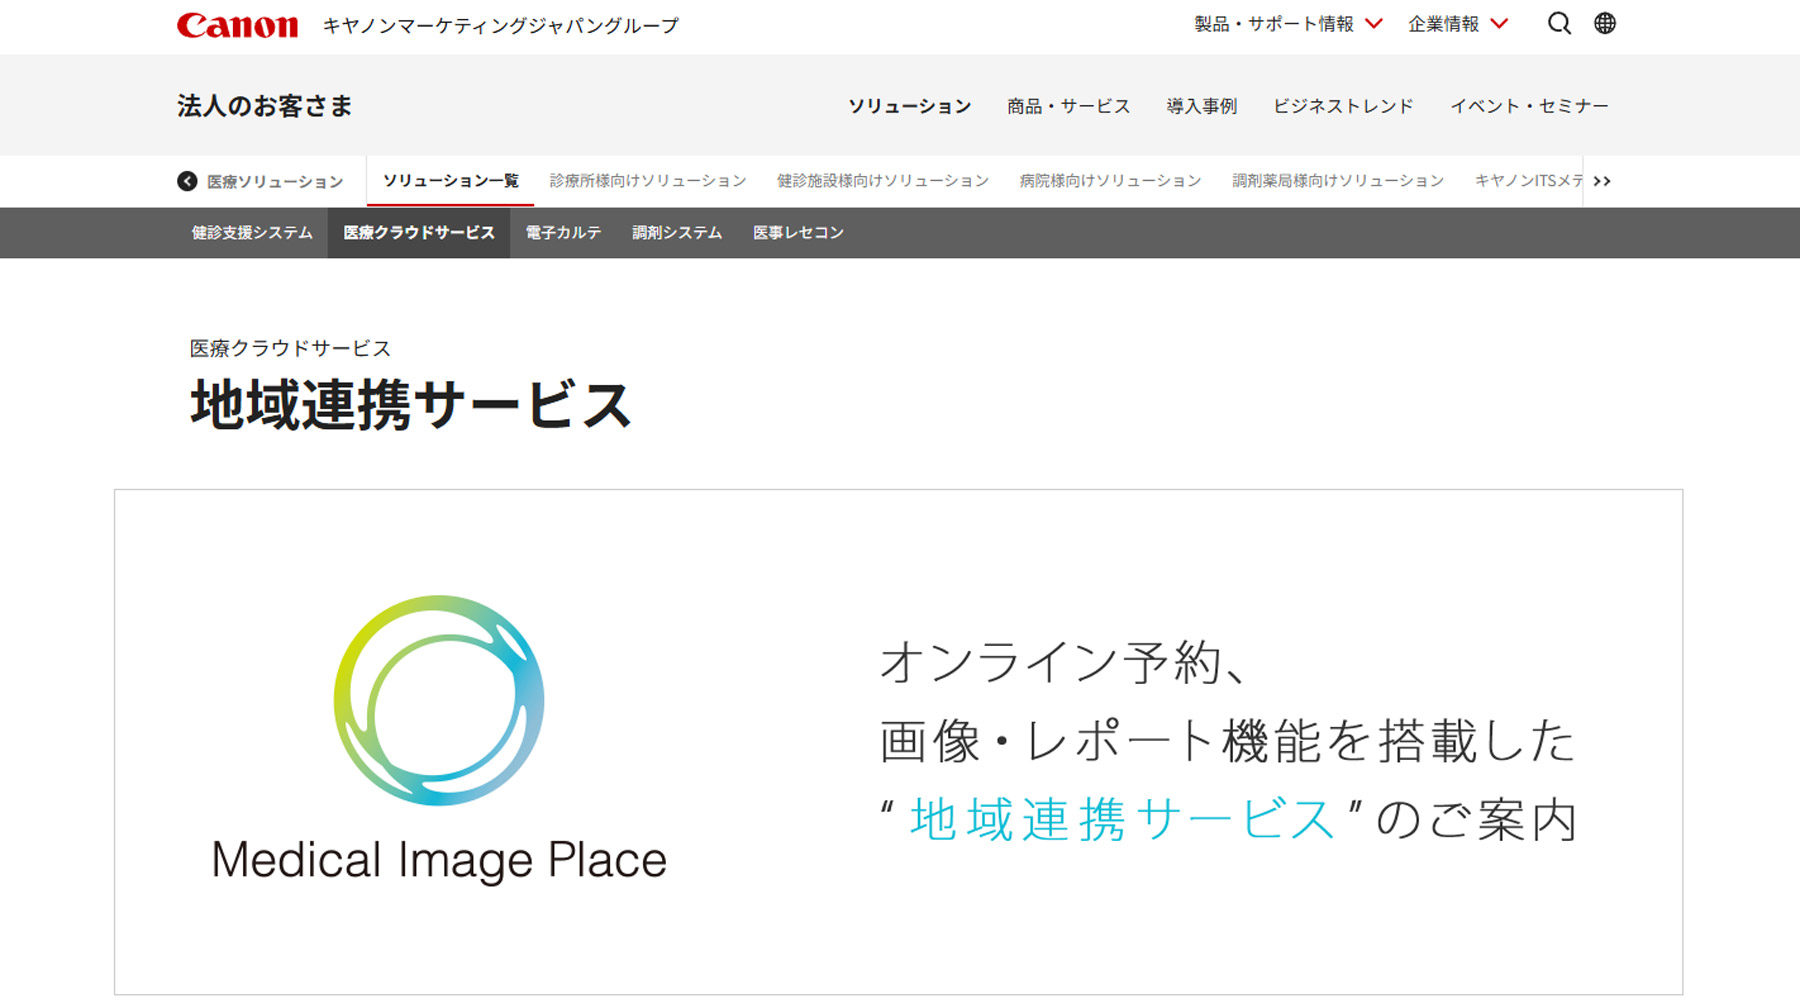1800x1003 pixels.
Task: Expand the 製品・サポート情報 dropdown
Action: point(1288,24)
